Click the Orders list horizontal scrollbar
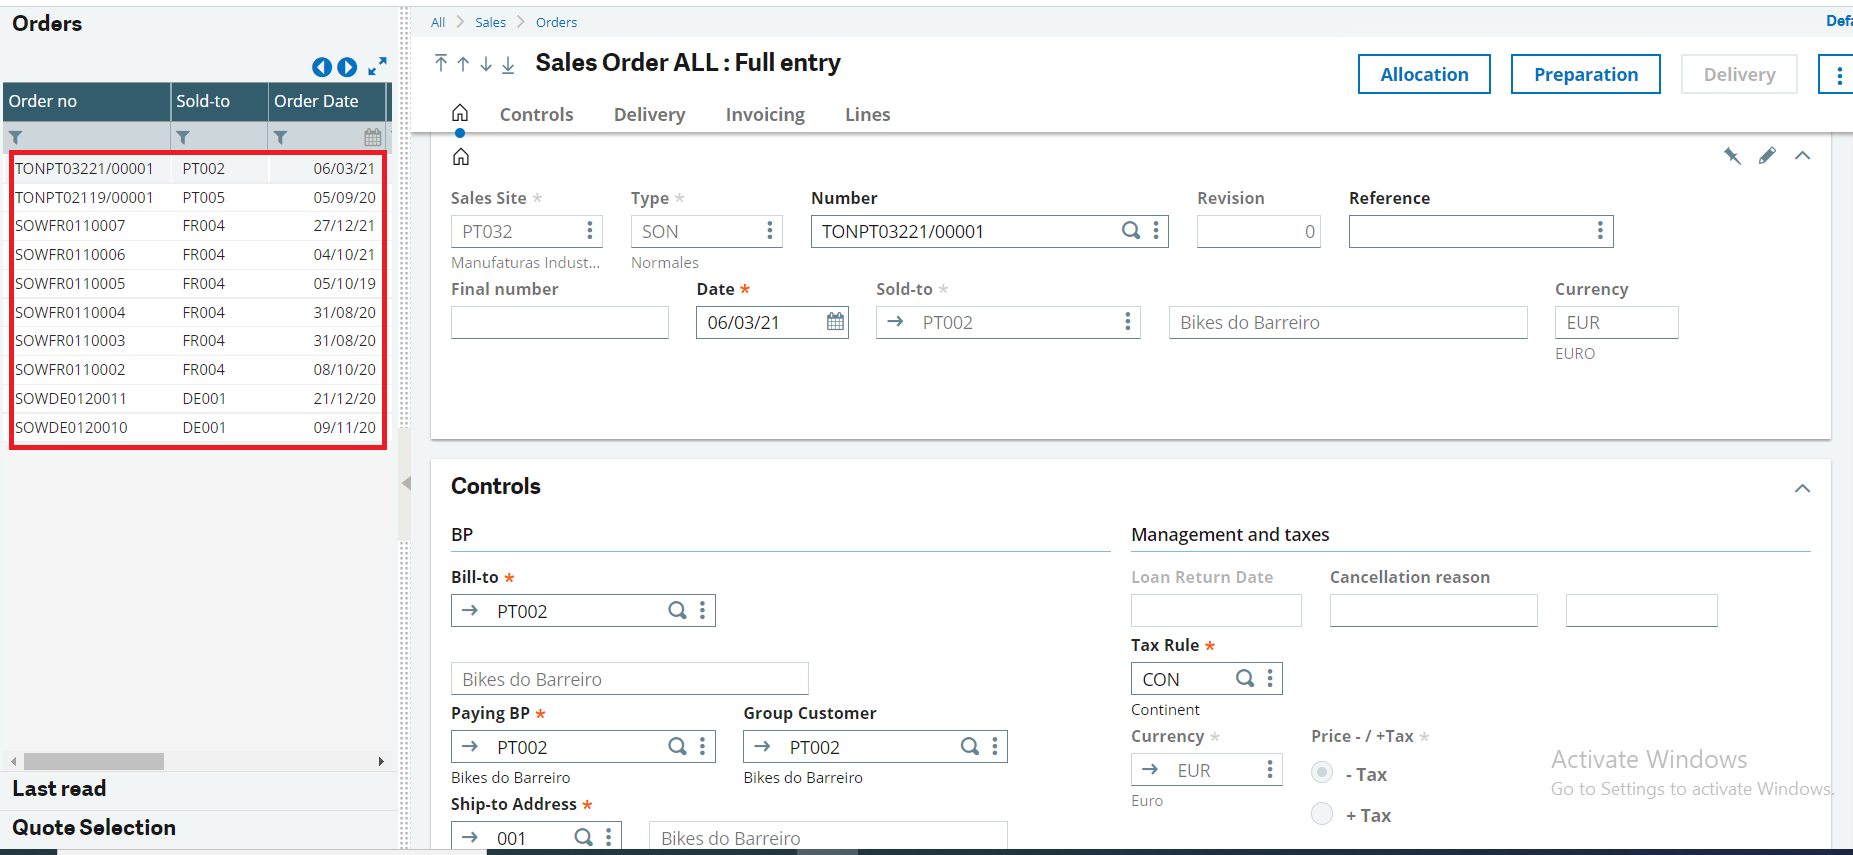 point(94,761)
